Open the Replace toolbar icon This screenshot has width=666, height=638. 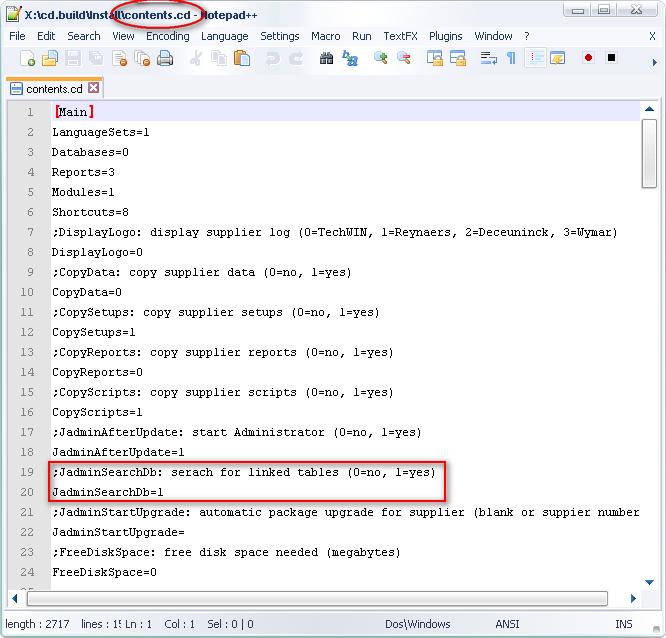[x=350, y=58]
